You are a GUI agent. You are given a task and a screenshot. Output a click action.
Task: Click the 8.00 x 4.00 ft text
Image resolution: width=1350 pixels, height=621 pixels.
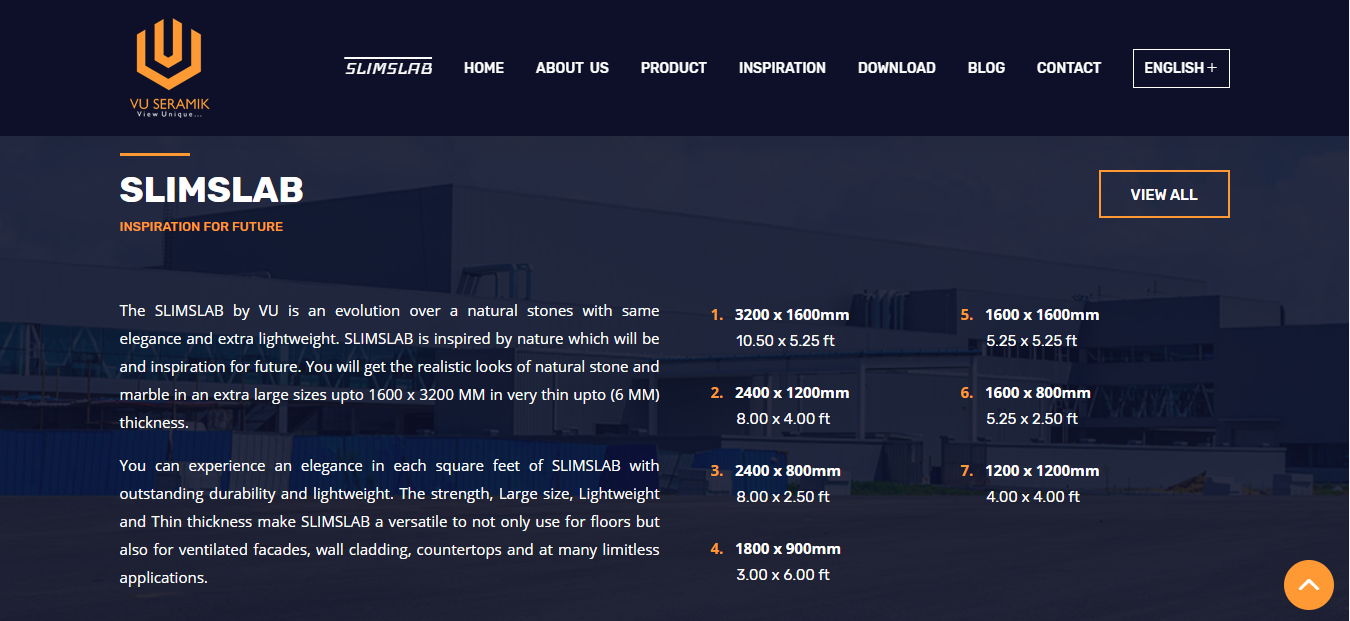(783, 419)
